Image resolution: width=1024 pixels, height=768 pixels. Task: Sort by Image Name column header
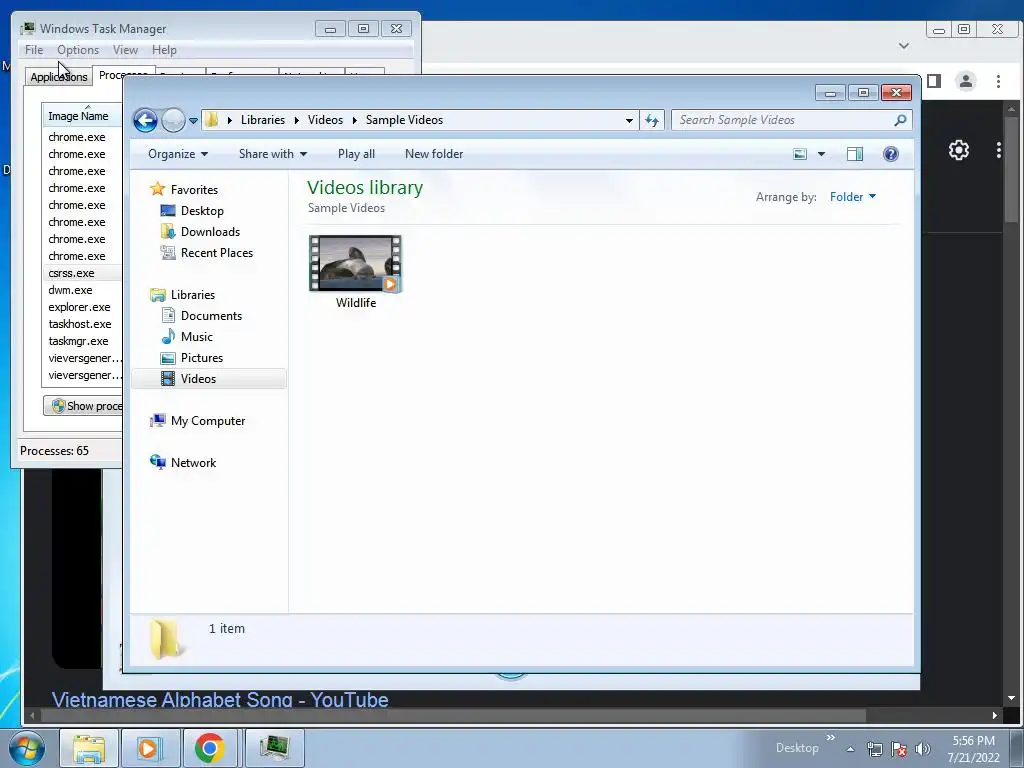click(x=82, y=116)
